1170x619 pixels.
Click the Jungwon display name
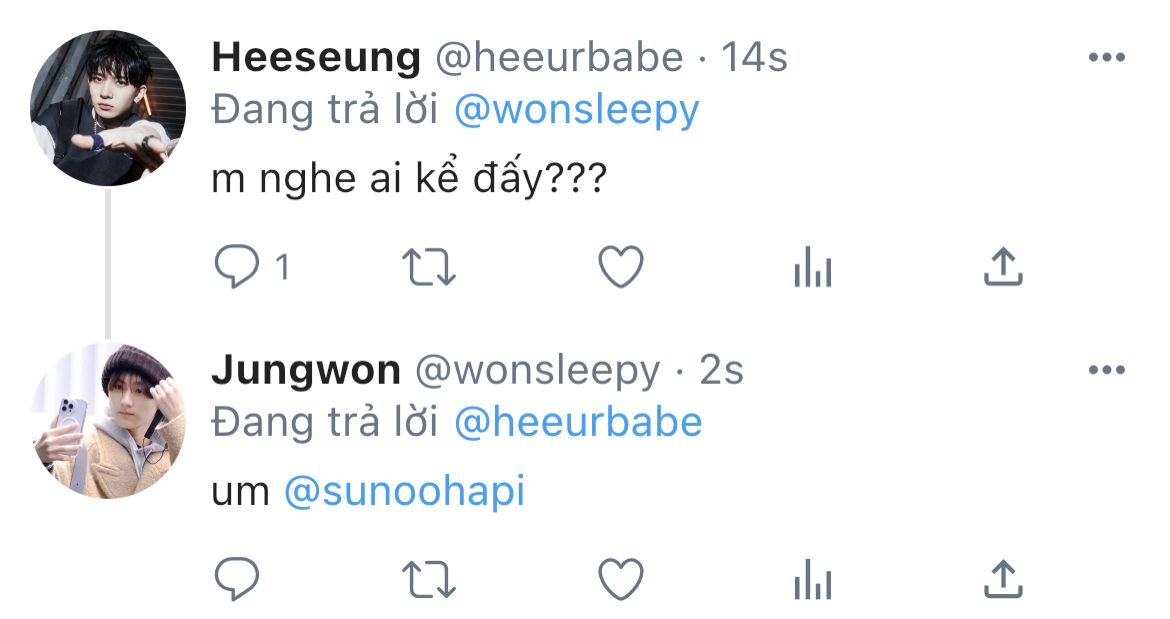pyautogui.click(x=306, y=371)
